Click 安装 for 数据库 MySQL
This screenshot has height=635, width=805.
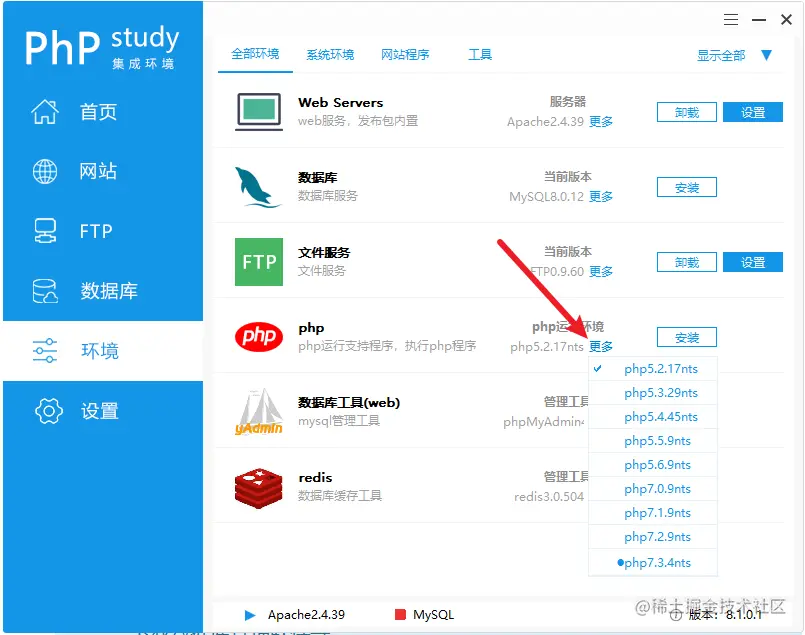(687, 187)
